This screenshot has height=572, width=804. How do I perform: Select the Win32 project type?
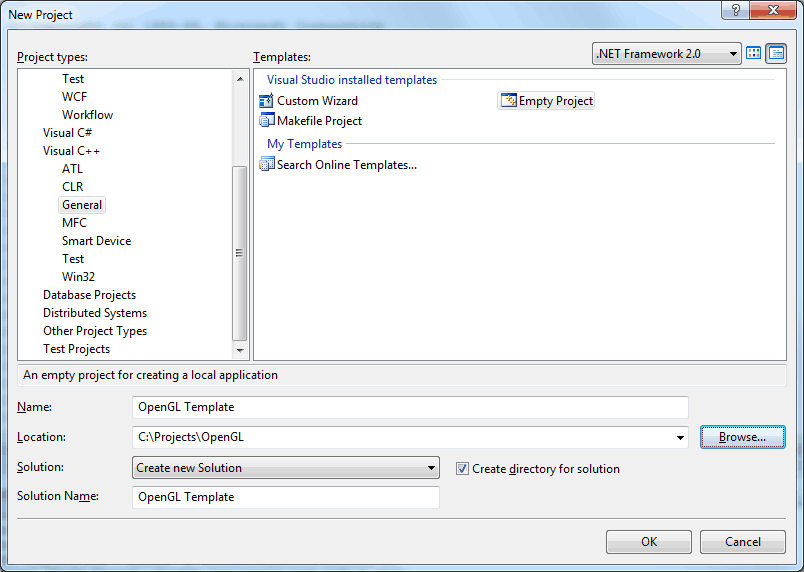tap(78, 276)
